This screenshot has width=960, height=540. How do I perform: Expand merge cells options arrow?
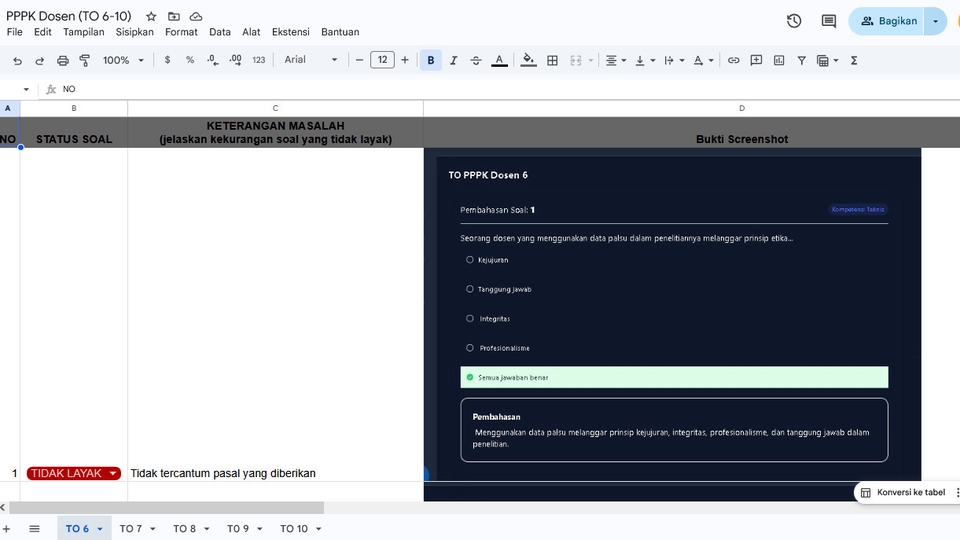tap(590, 60)
